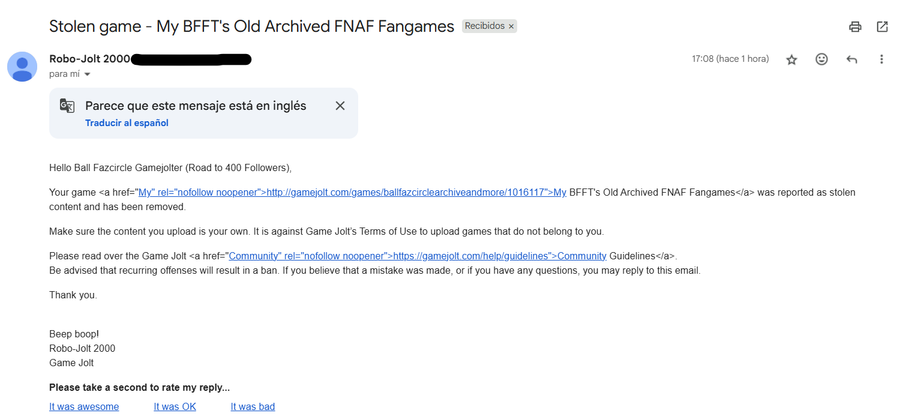Open the email in a new window
900x419 pixels.
click(x=882, y=26)
